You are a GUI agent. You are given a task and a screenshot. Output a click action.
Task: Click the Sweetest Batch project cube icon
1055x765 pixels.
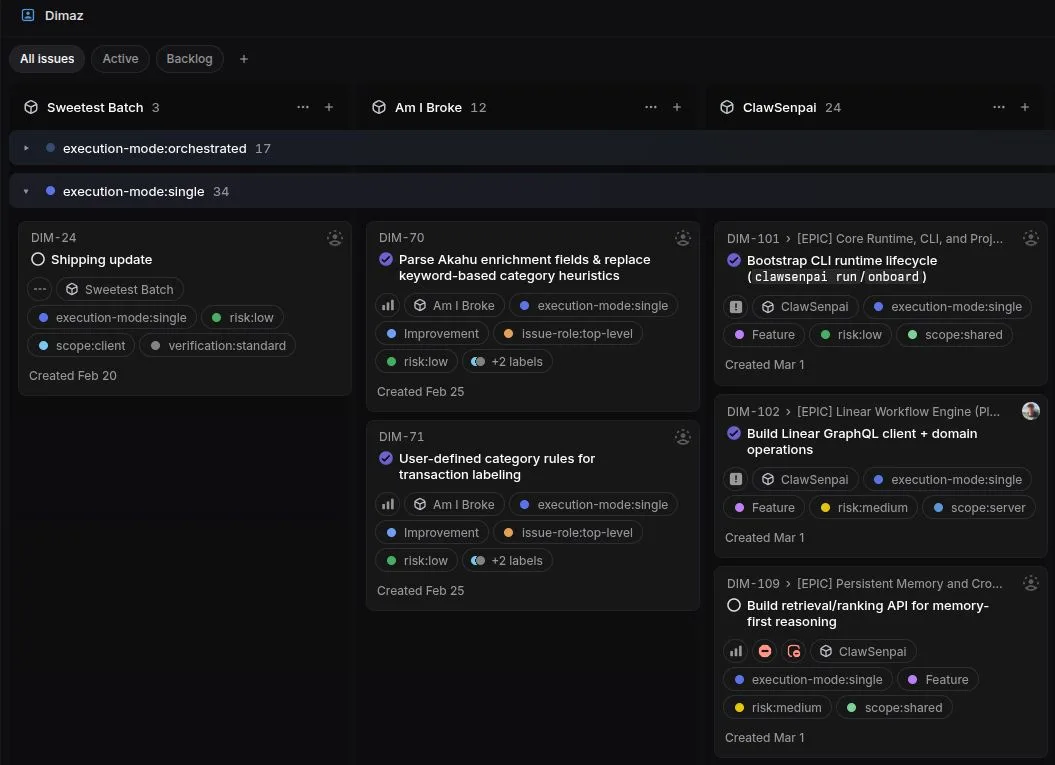pyautogui.click(x=31, y=107)
